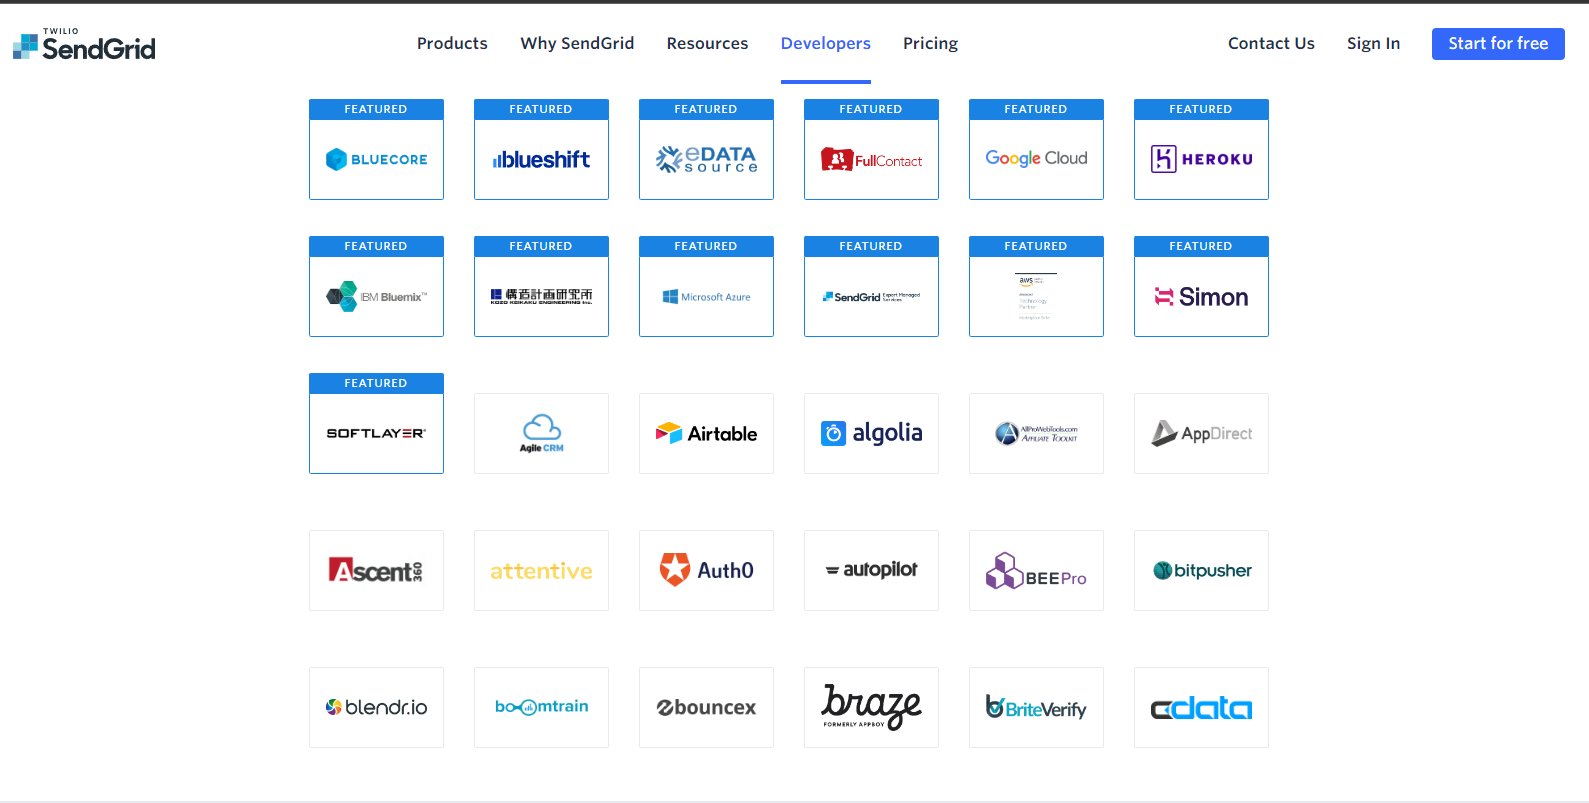Open the Products menu
This screenshot has height=803, width=1589.
click(452, 43)
